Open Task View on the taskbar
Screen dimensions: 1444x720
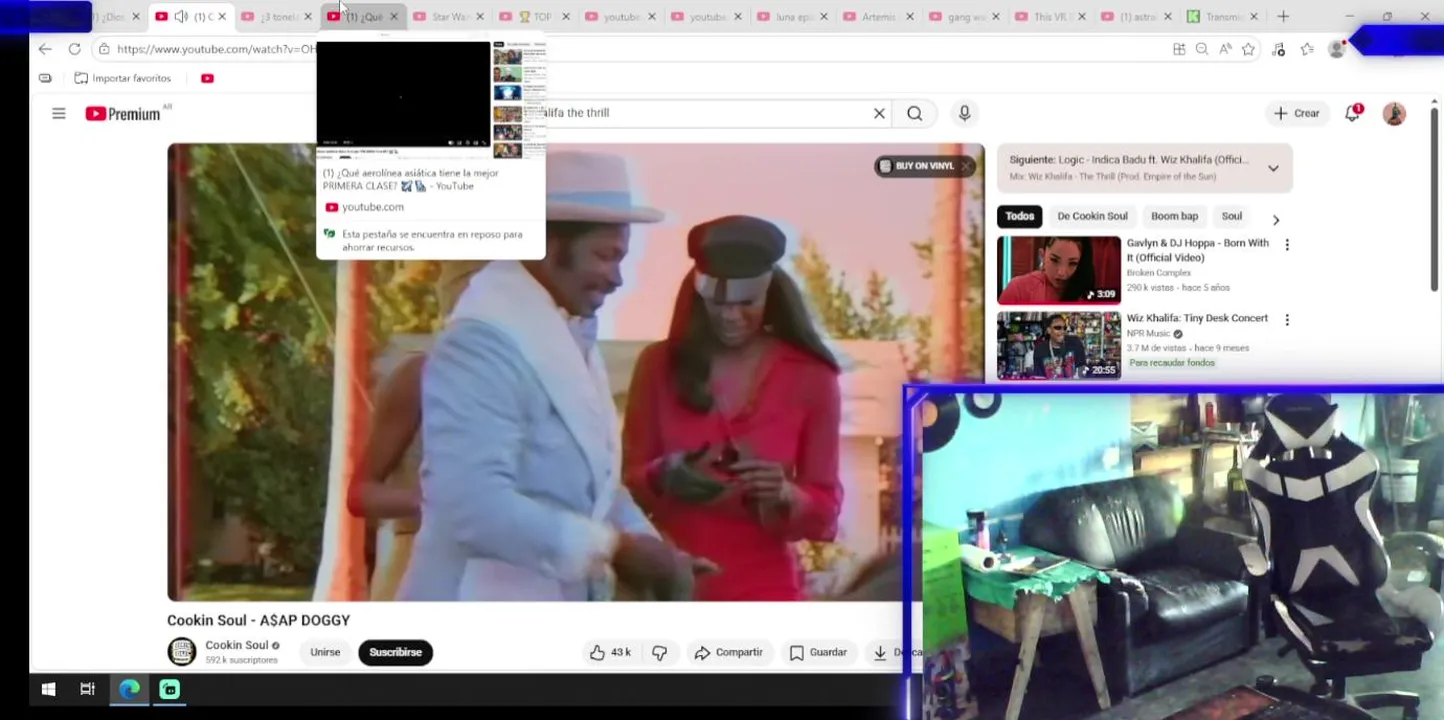tap(87, 689)
